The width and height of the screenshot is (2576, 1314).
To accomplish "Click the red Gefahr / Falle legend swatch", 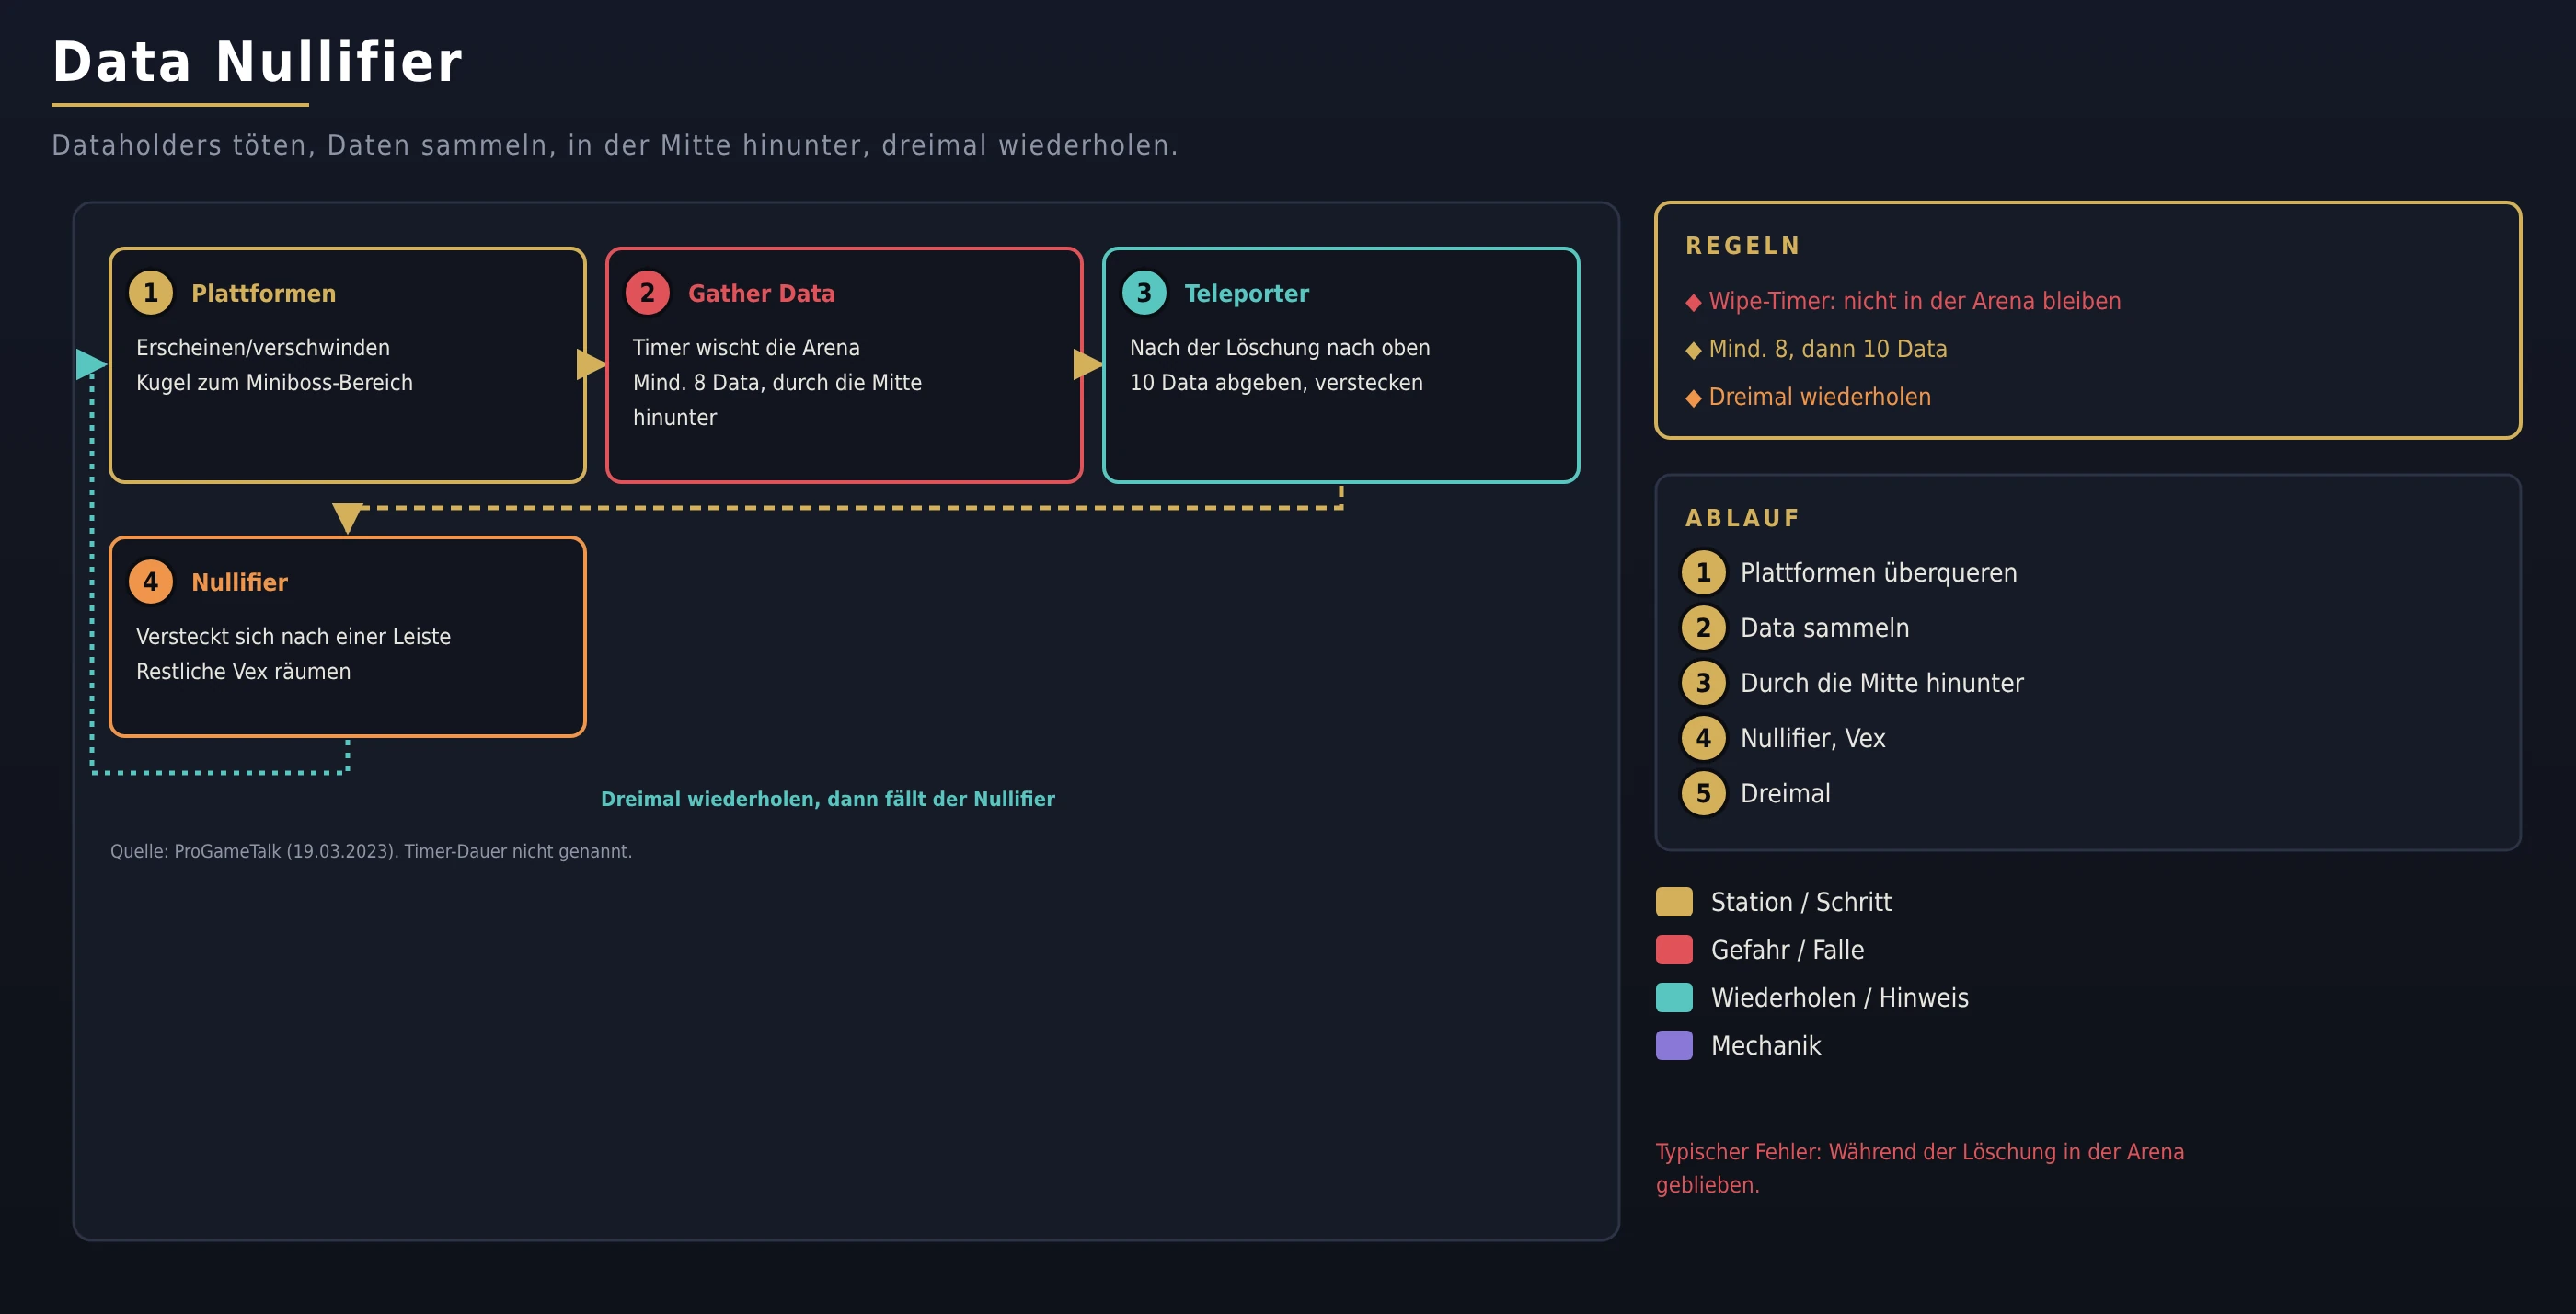I will tap(1674, 950).
